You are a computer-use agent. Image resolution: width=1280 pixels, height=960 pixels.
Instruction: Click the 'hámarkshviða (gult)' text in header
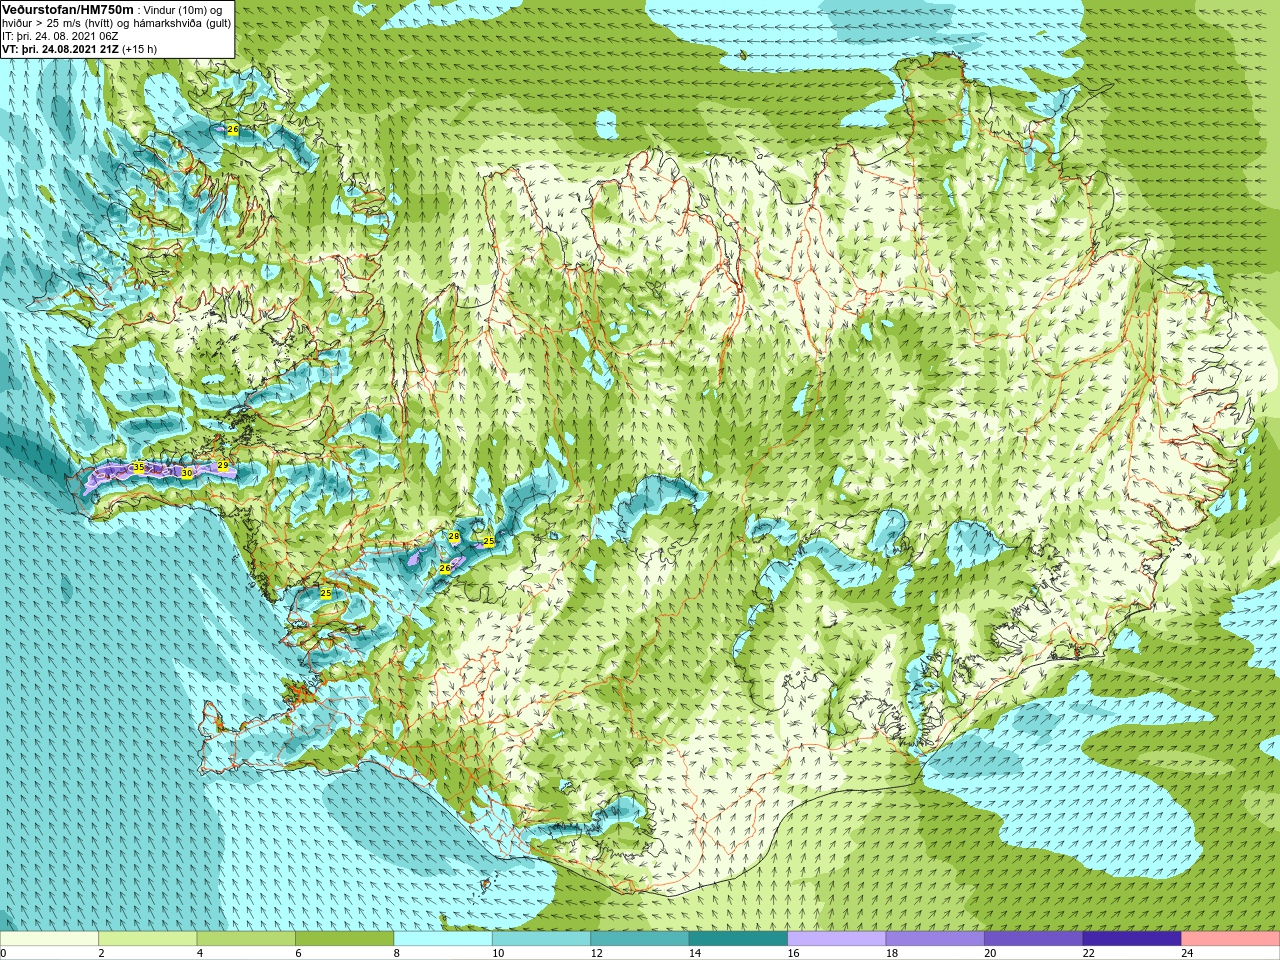184,23
